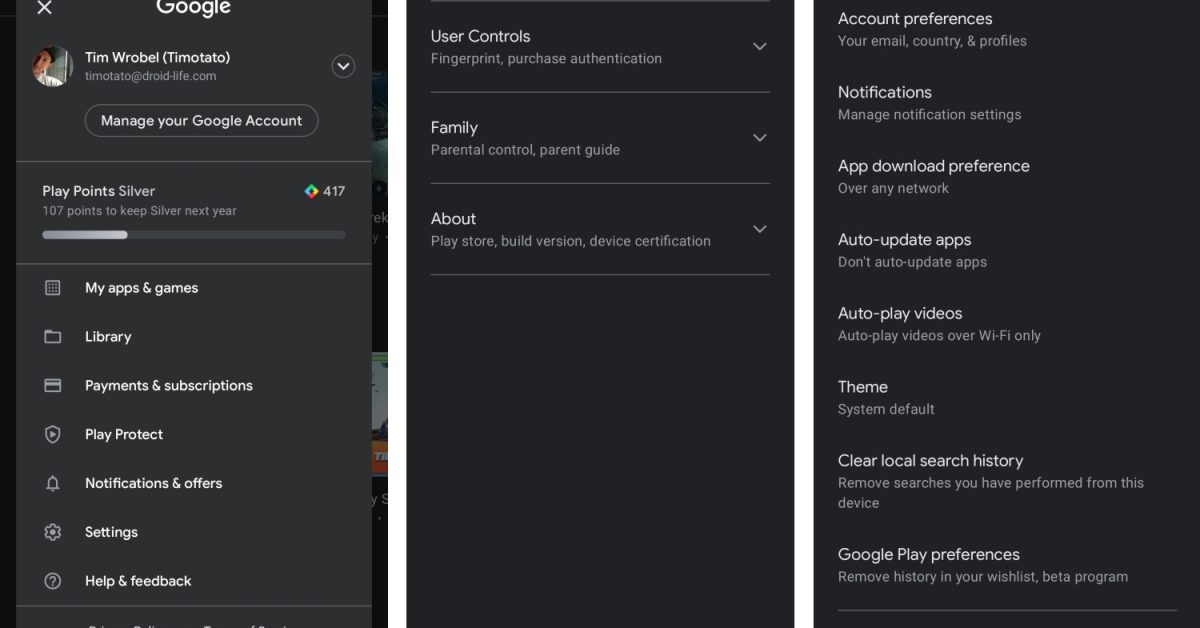Click the Library folder icon
The image size is (1200, 628).
53,337
